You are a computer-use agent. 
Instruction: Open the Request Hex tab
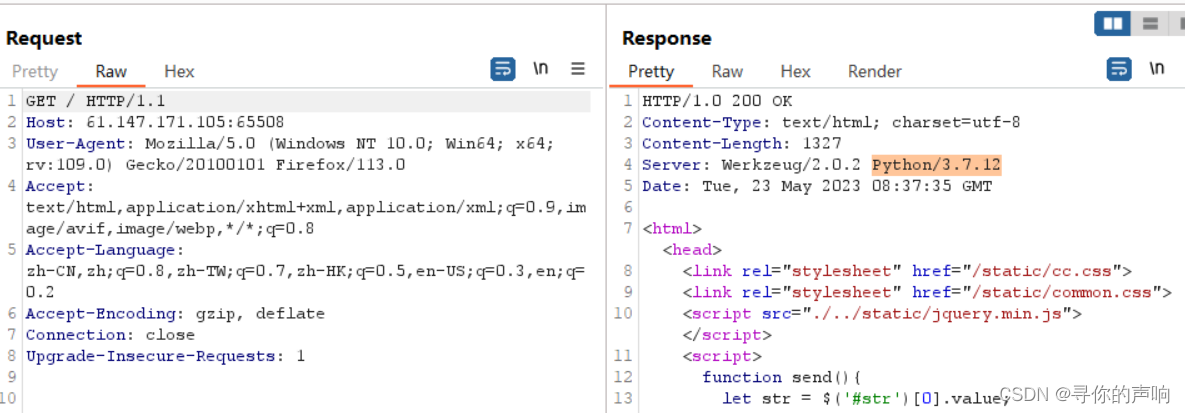[x=179, y=72]
